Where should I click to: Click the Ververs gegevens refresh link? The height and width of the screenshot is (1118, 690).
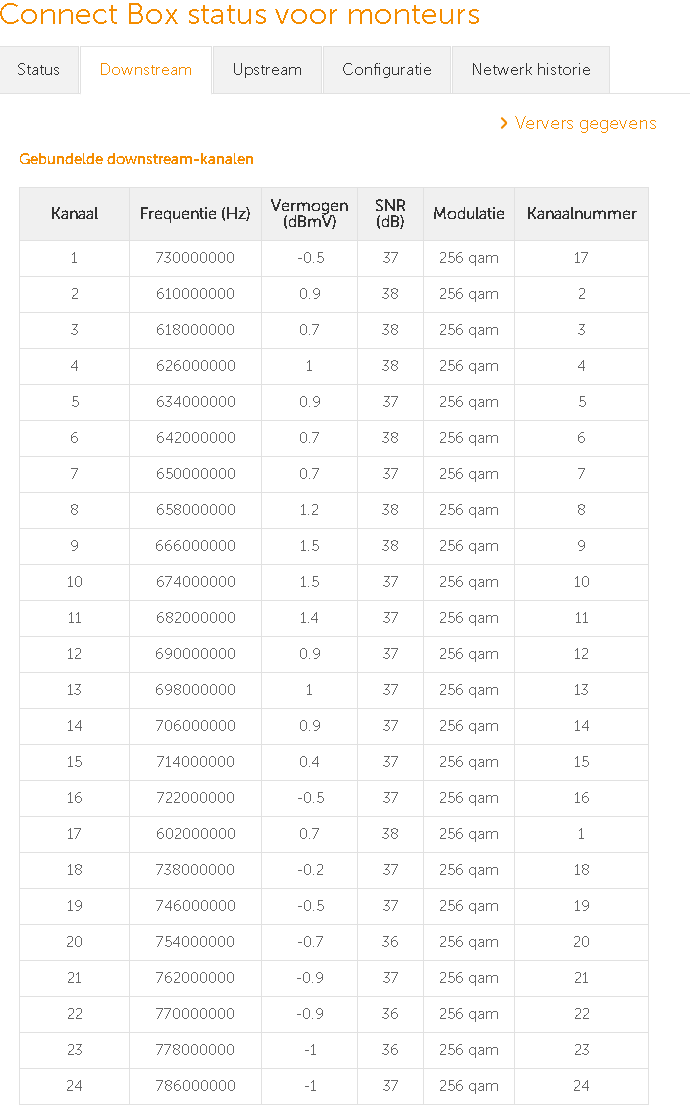tap(585, 124)
